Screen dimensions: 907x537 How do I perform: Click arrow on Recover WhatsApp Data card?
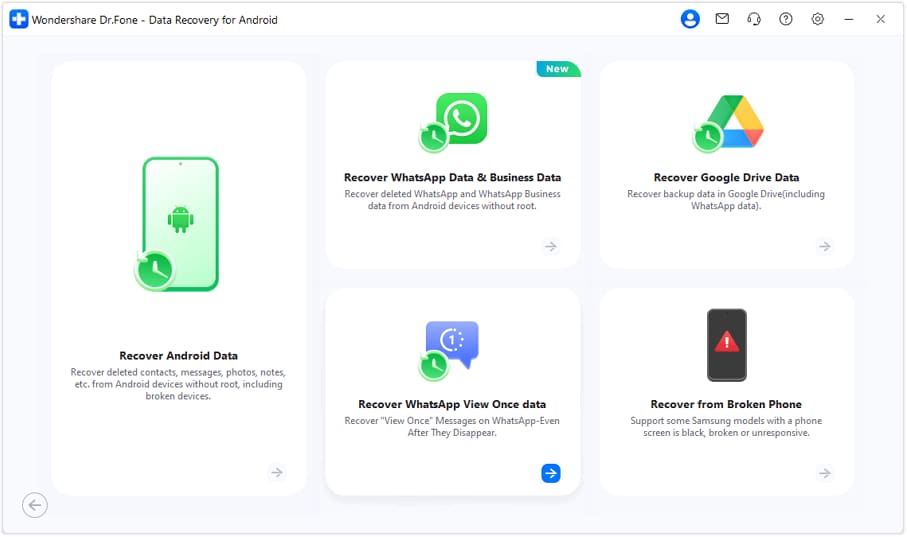[551, 247]
